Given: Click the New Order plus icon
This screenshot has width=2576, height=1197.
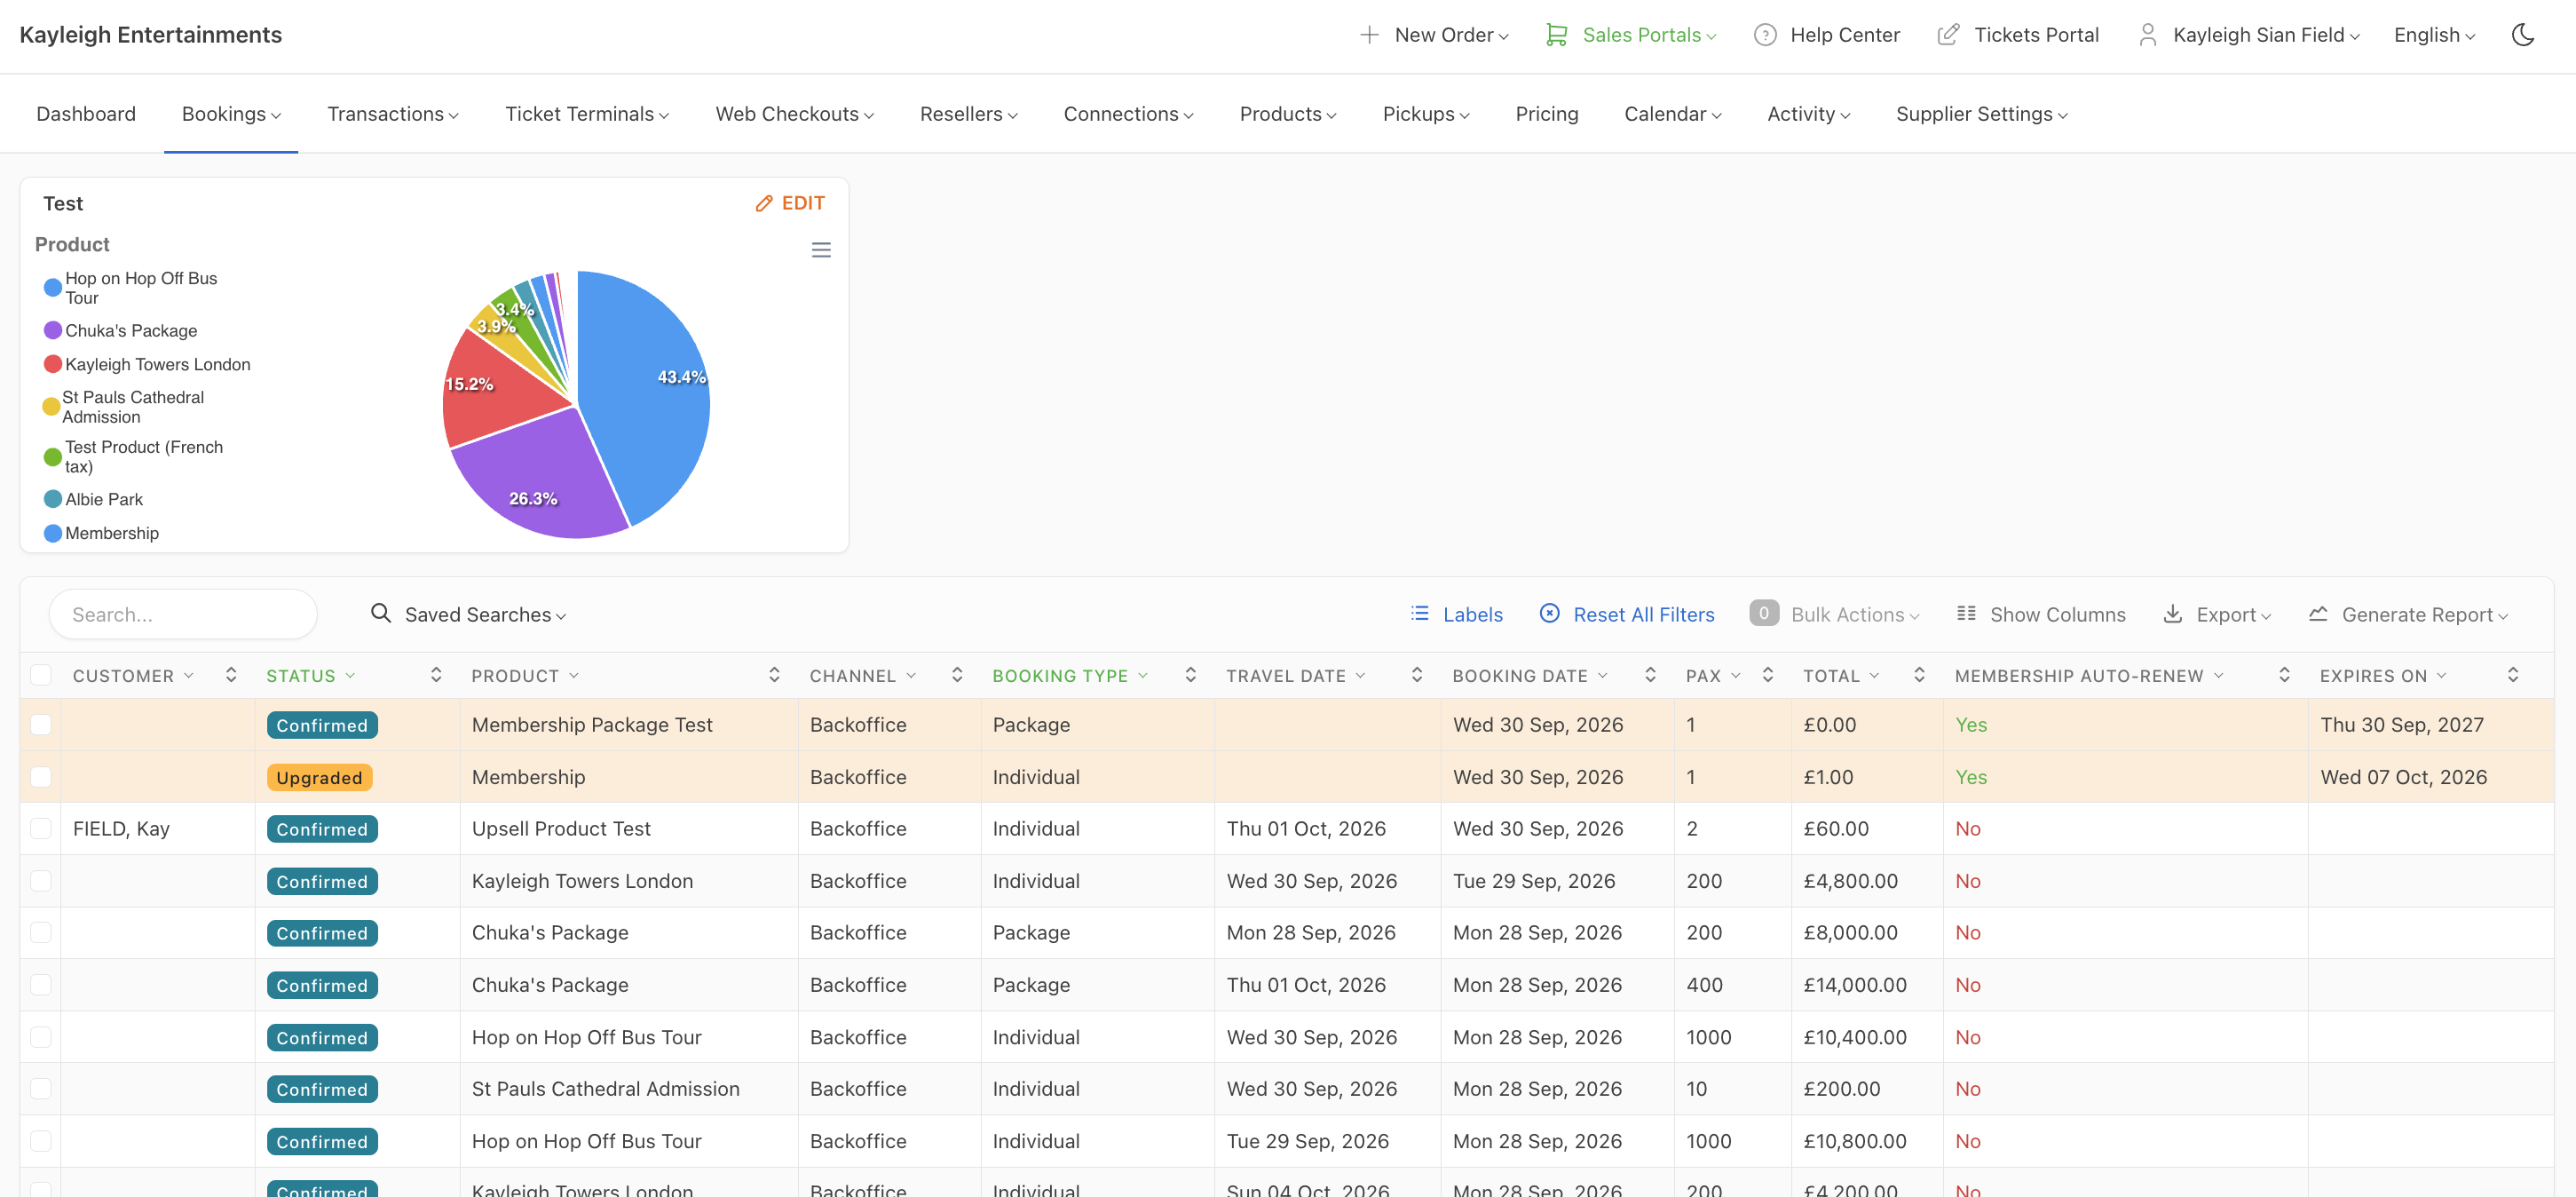Looking at the screenshot, I should point(1369,35).
